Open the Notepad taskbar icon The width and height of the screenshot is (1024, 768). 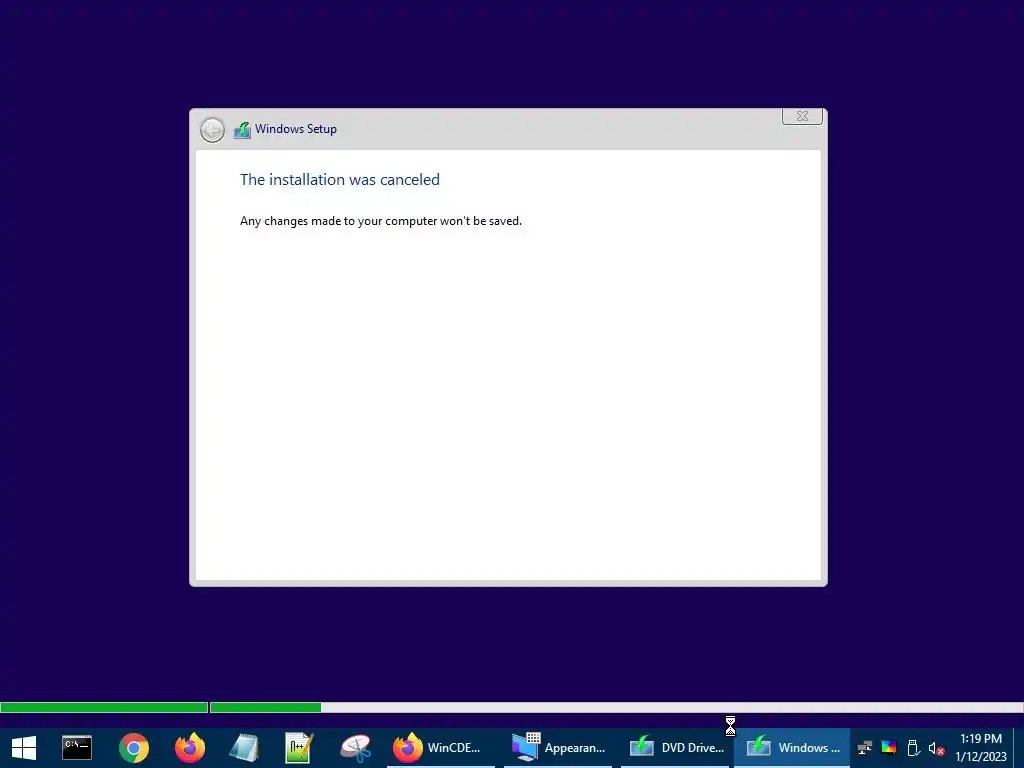244,748
